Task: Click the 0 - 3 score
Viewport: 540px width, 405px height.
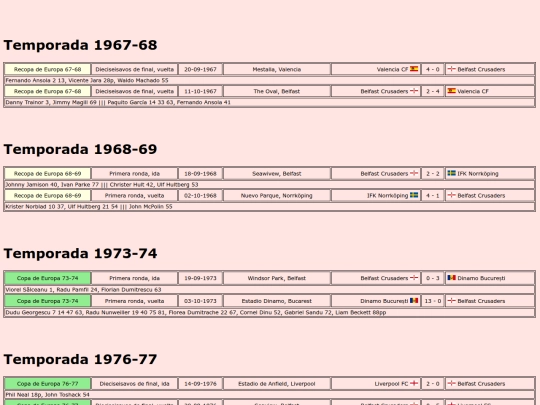Action: pos(433,278)
